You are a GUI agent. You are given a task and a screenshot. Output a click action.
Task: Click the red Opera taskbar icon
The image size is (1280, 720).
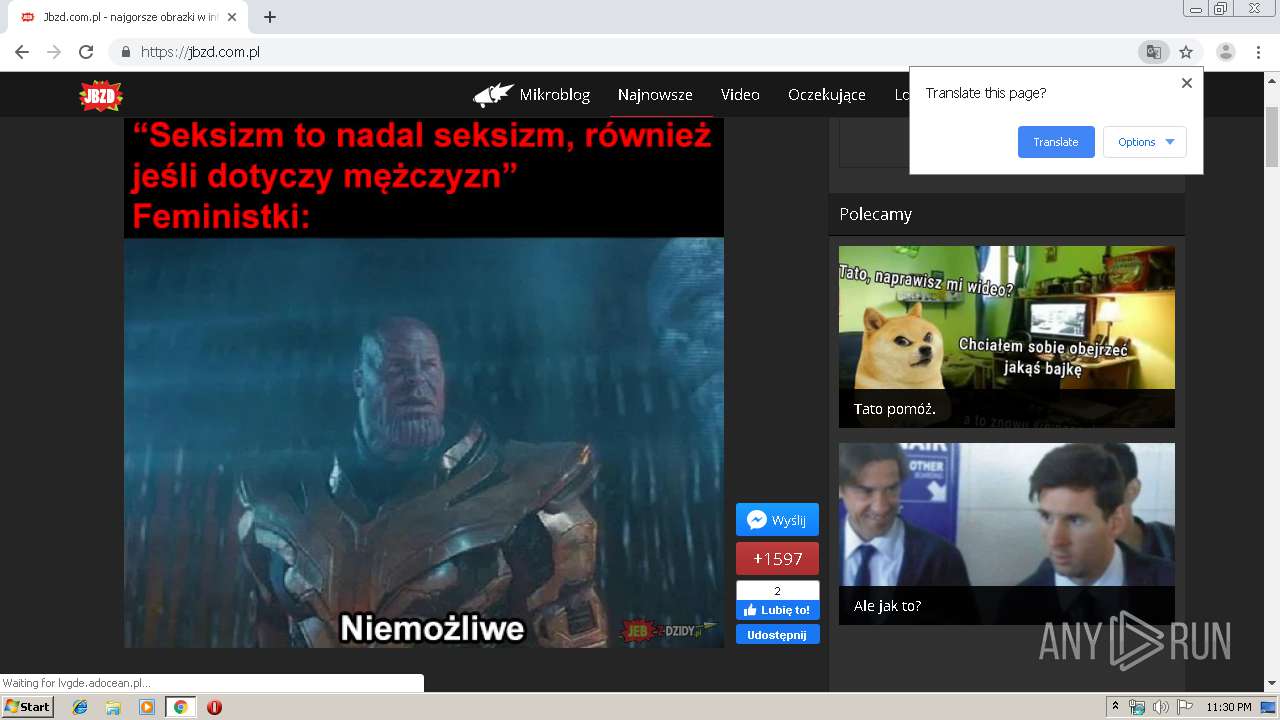214,707
